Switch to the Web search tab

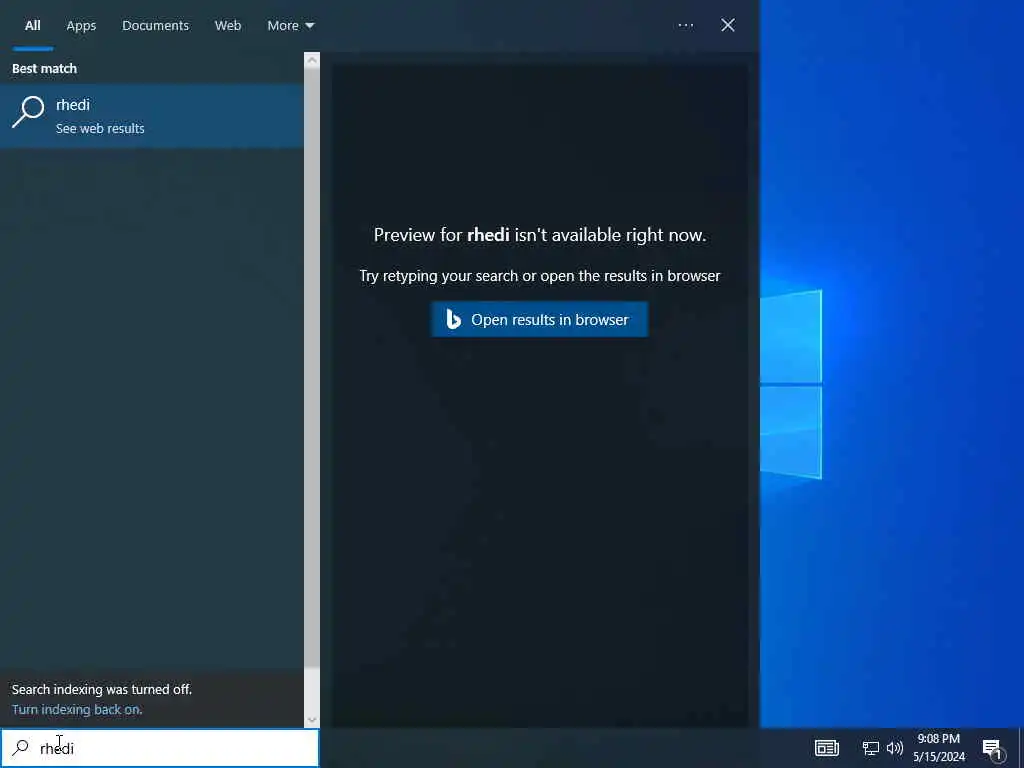(228, 25)
